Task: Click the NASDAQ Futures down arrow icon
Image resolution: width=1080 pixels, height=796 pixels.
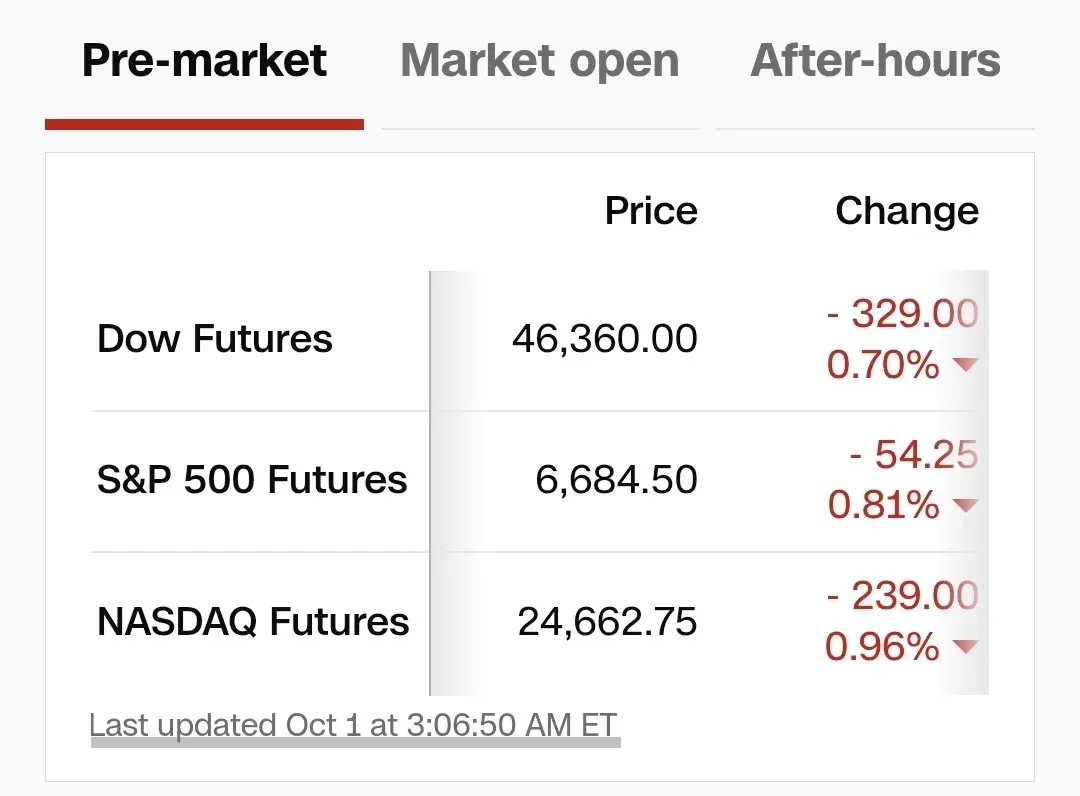Action: tap(964, 647)
